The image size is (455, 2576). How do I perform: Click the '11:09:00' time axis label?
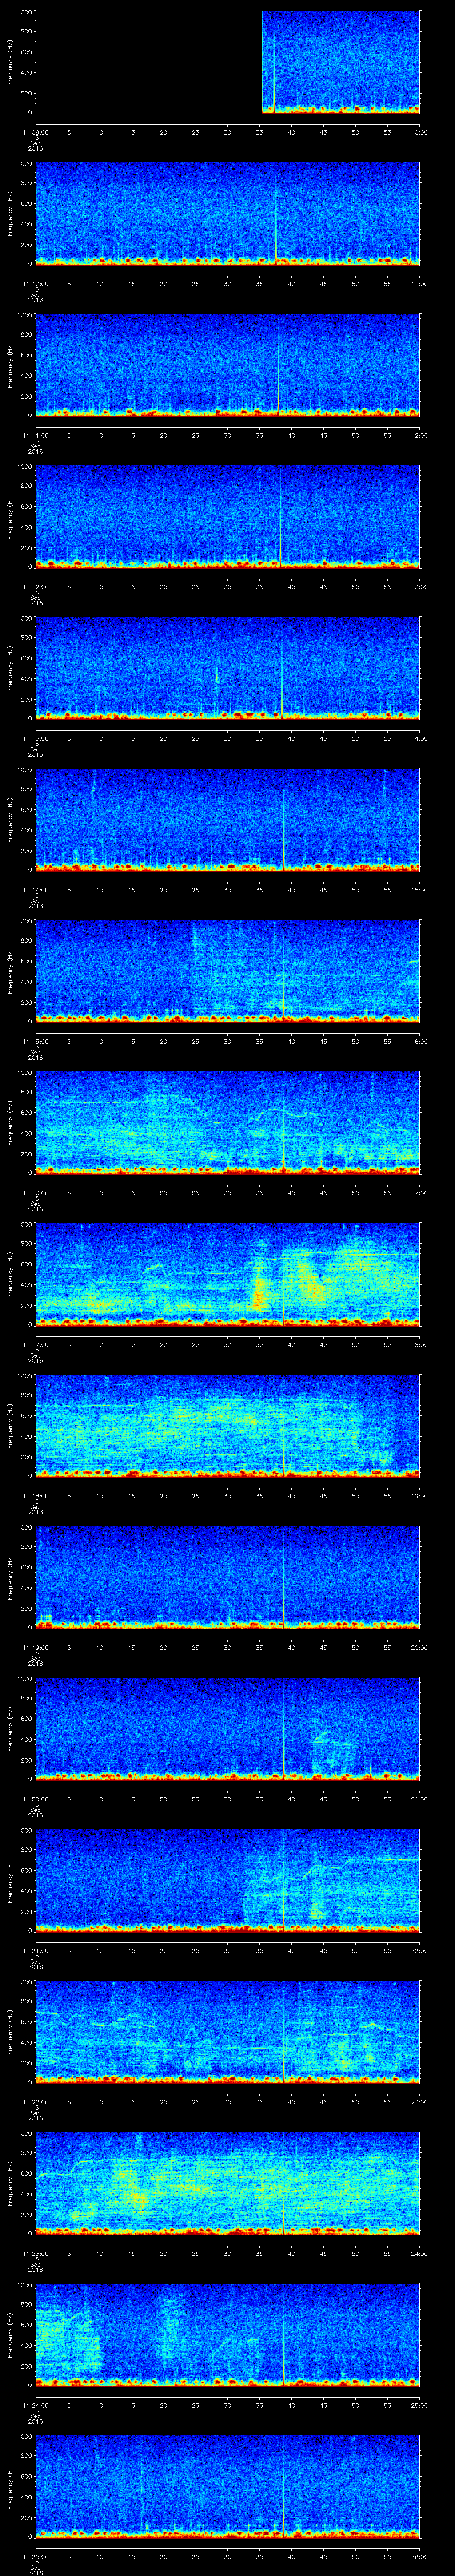coord(36,132)
